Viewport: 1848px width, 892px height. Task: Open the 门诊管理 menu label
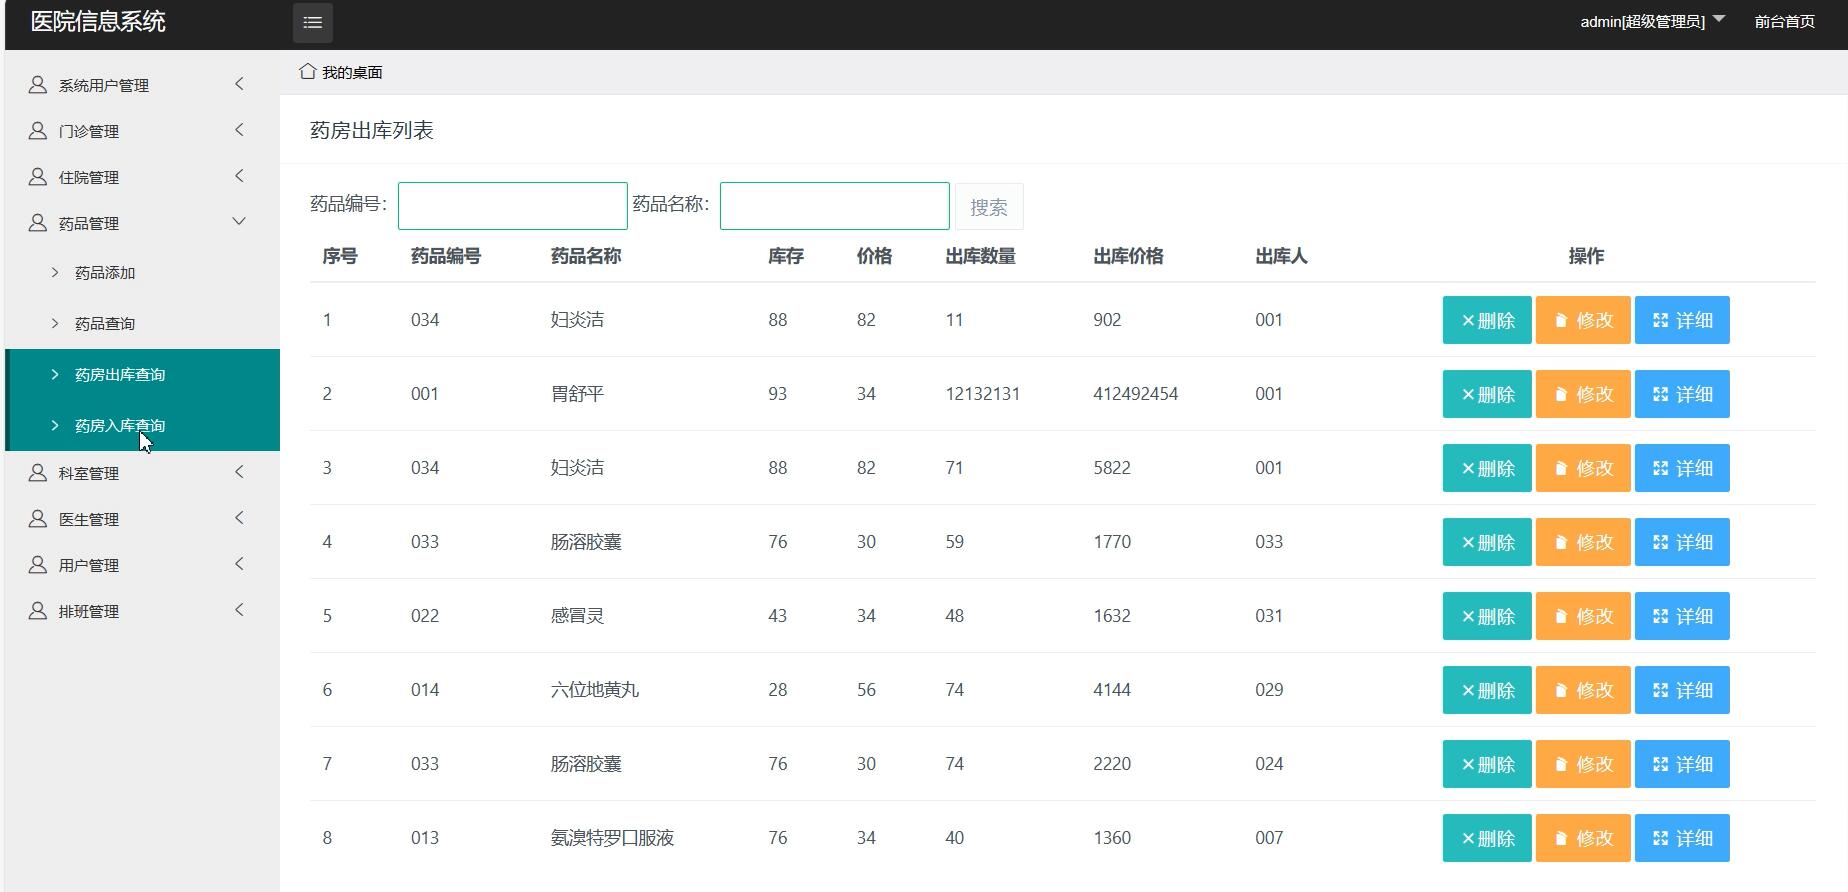pyautogui.click(x=89, y=131)
